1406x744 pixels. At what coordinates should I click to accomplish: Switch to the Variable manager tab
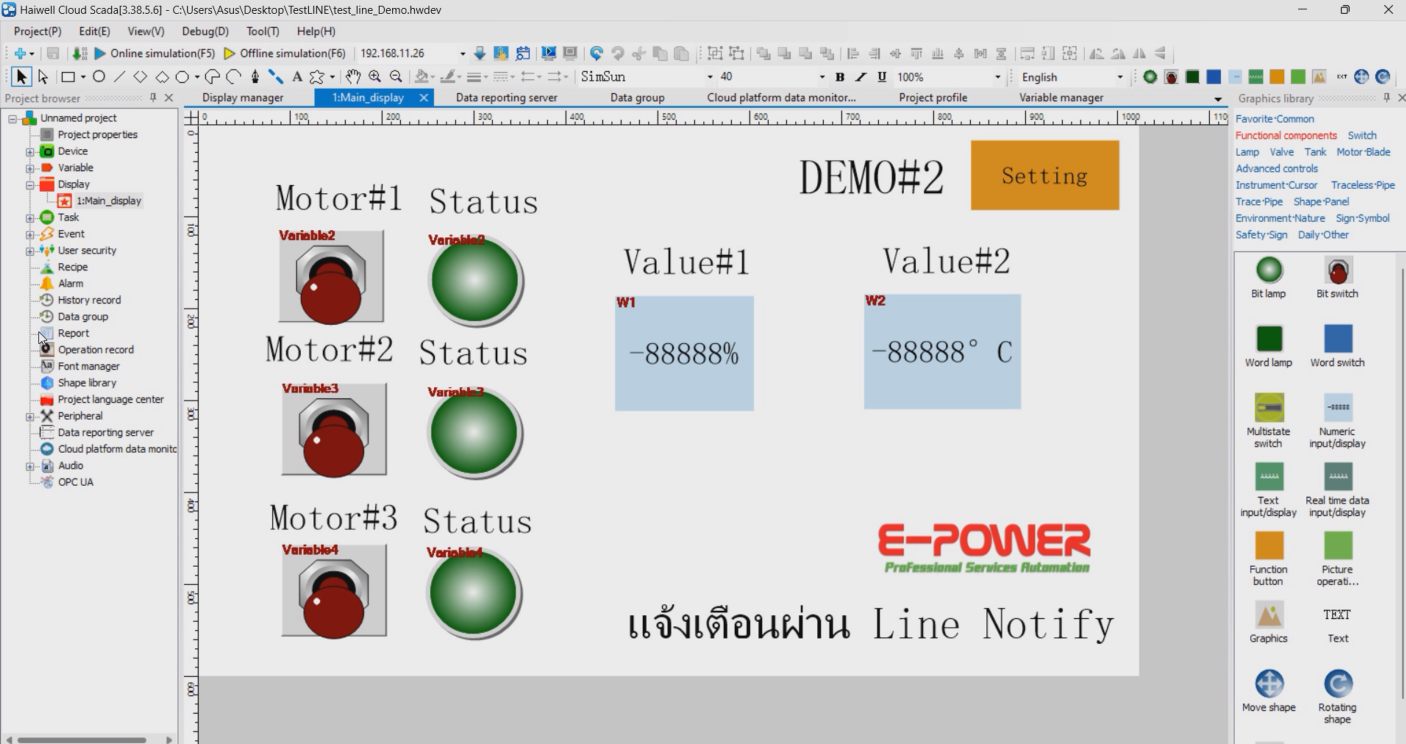1060,98
